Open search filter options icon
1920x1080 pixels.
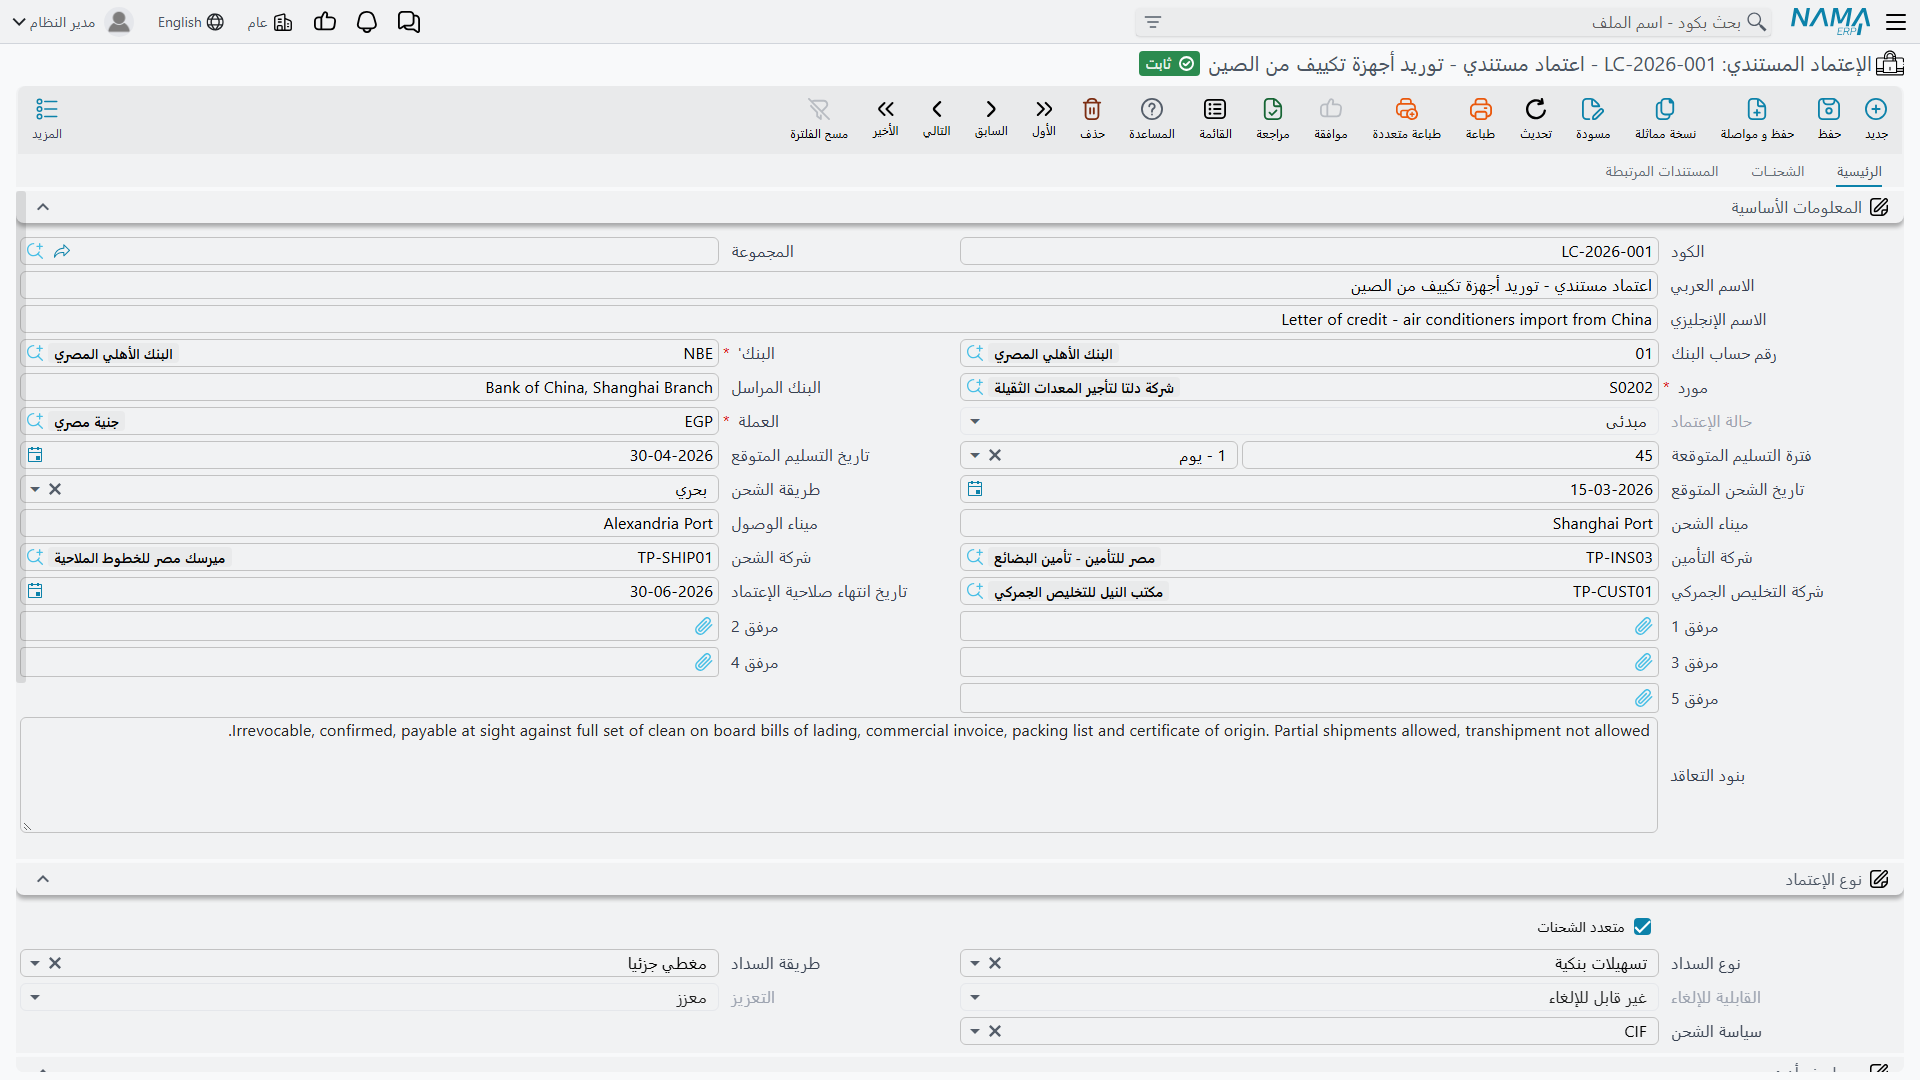tap(1153, 22)
